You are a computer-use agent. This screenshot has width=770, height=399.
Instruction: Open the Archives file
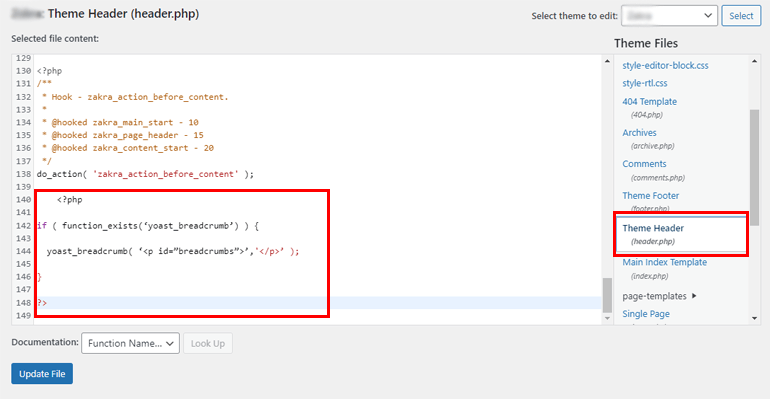639,133
